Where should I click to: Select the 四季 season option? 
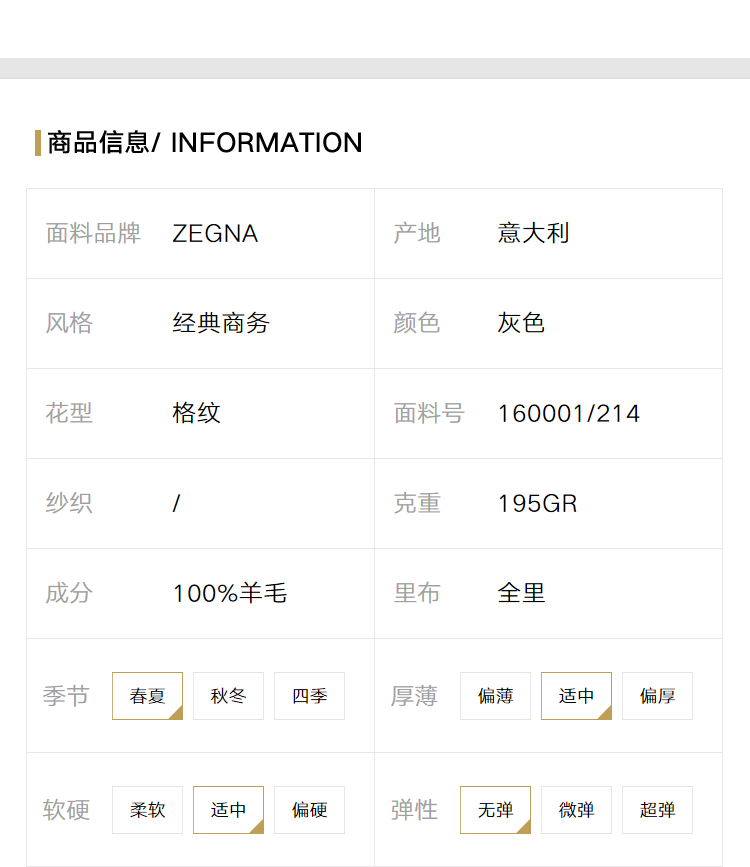click(x=309, y=696)
